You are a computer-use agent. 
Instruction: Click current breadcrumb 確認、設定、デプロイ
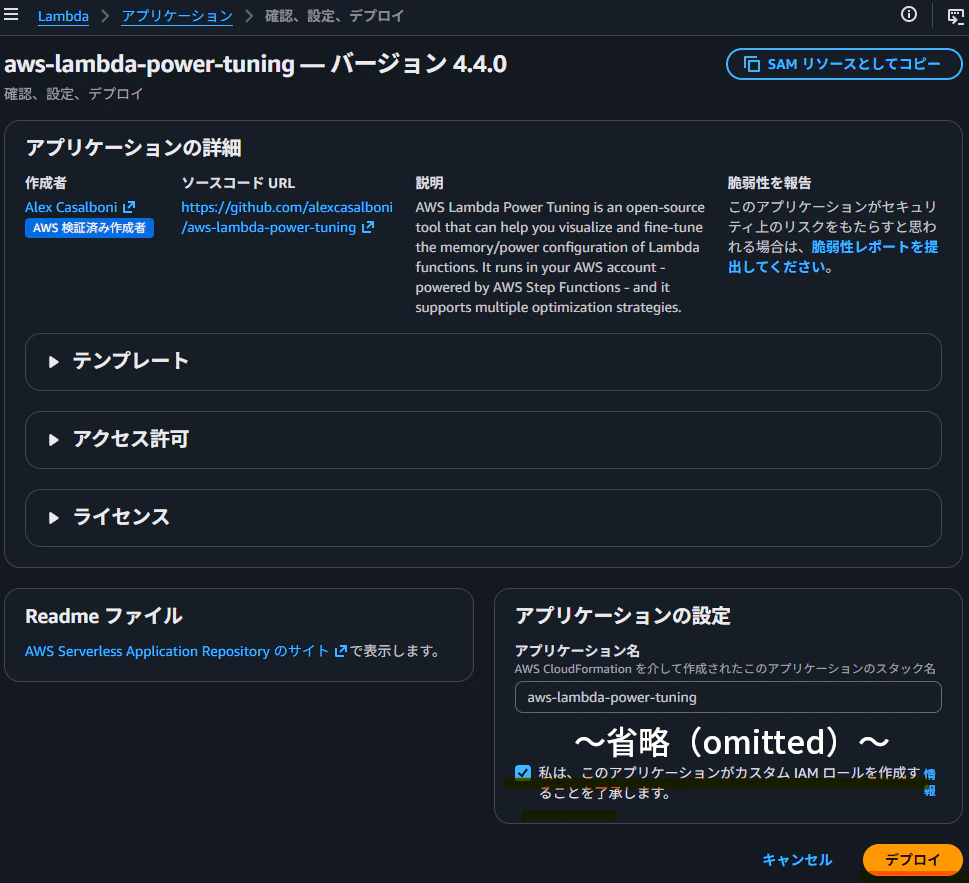334,16
